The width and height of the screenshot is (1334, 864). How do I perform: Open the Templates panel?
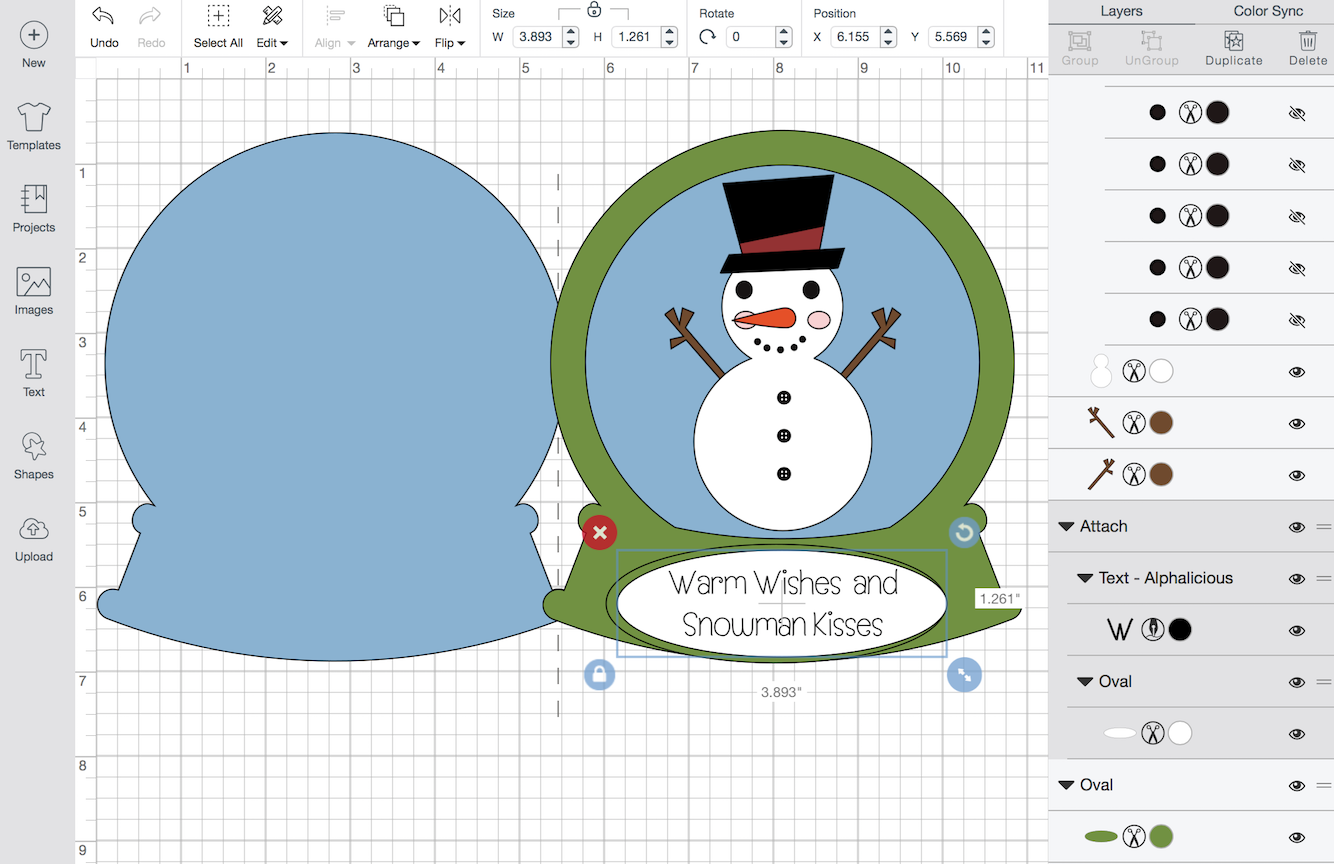pos(34,127)
